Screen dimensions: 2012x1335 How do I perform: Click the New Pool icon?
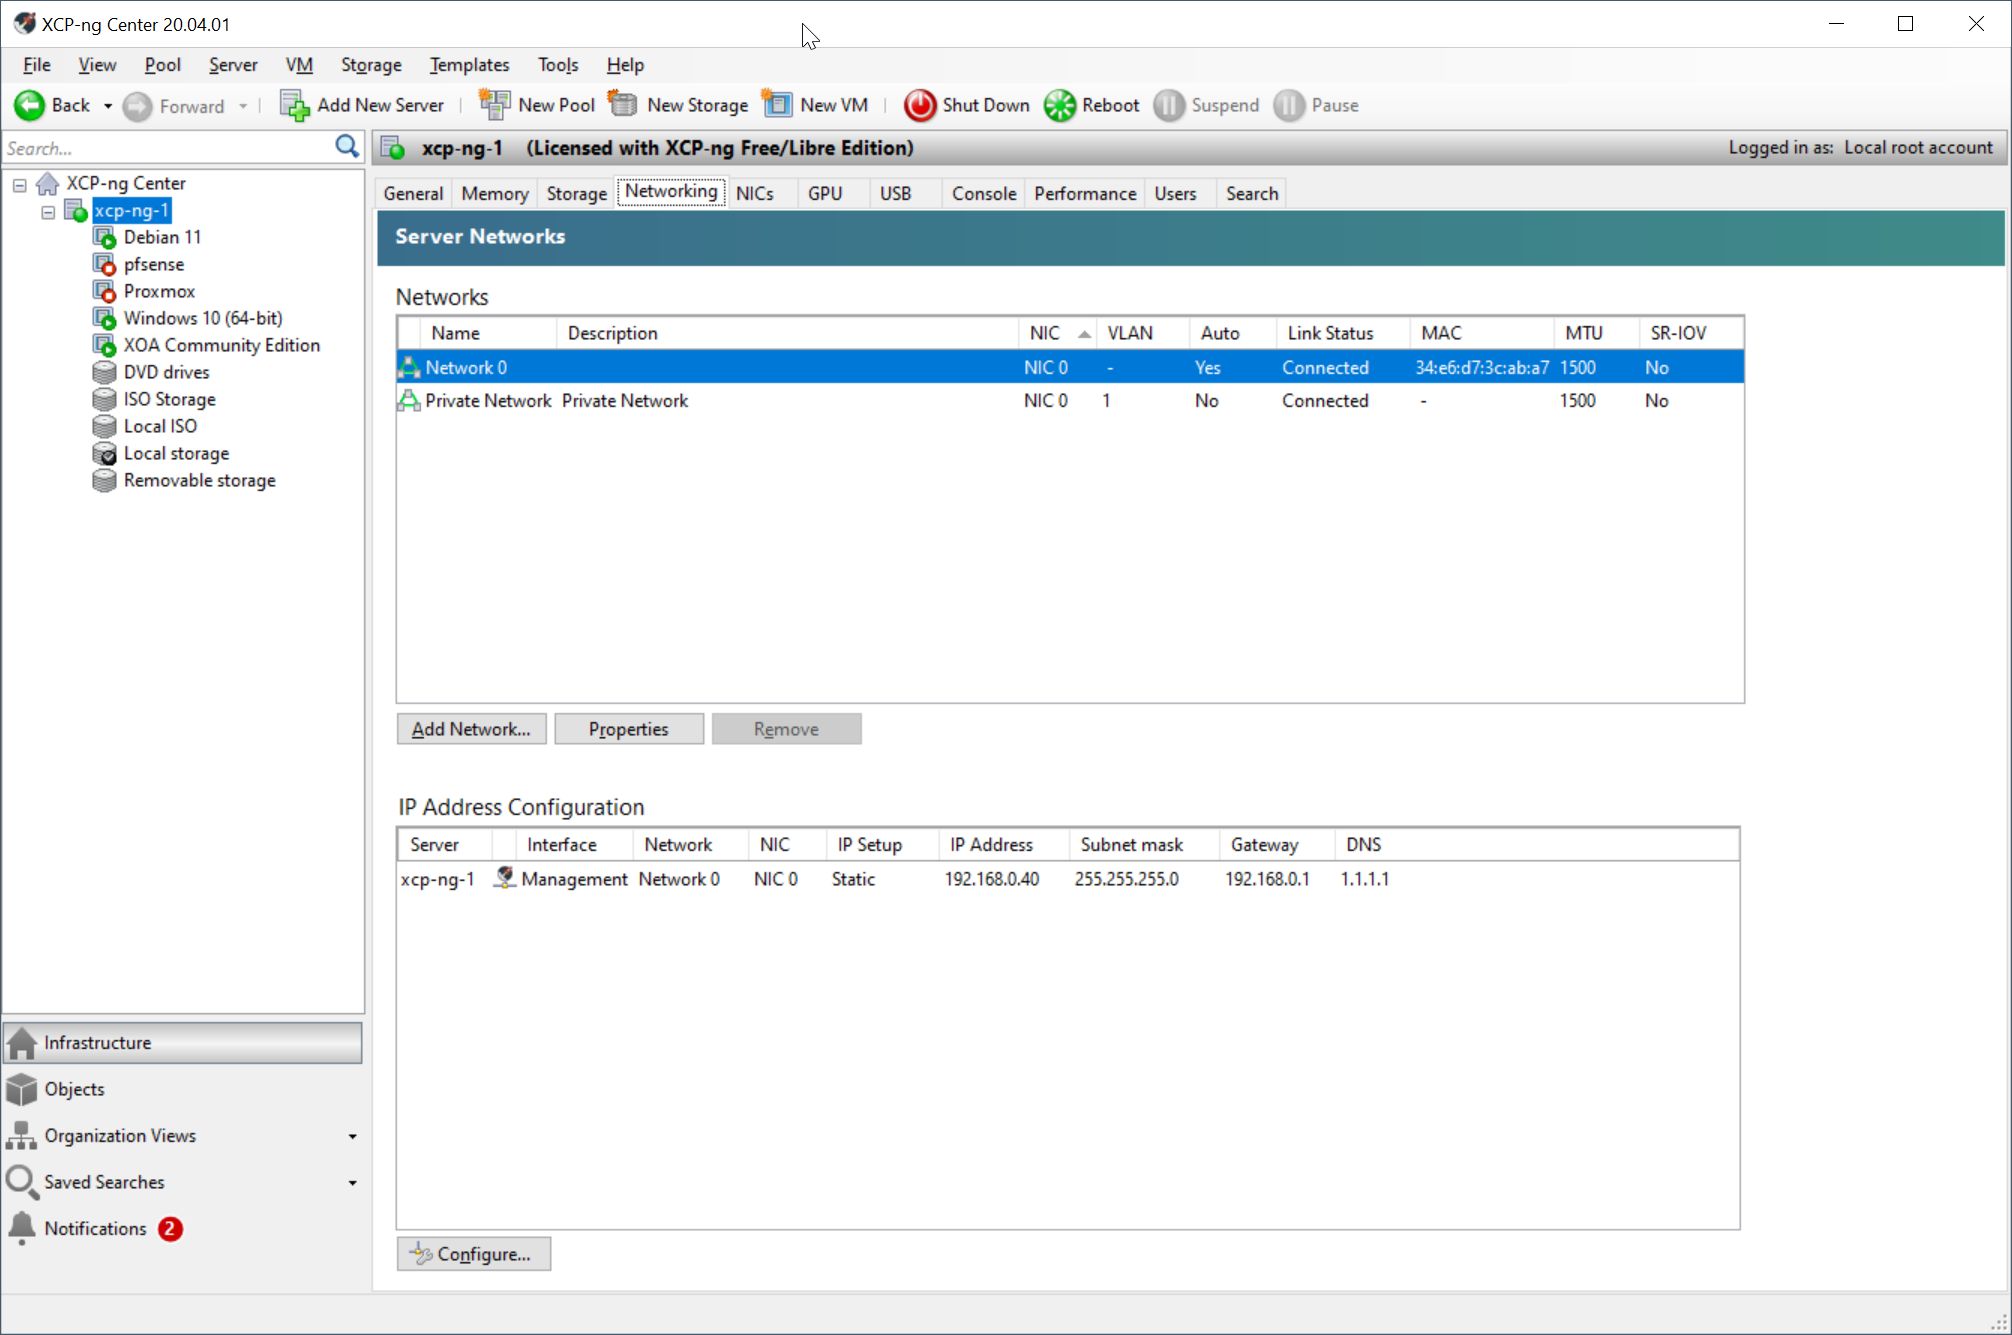click(x=494, y=105)
